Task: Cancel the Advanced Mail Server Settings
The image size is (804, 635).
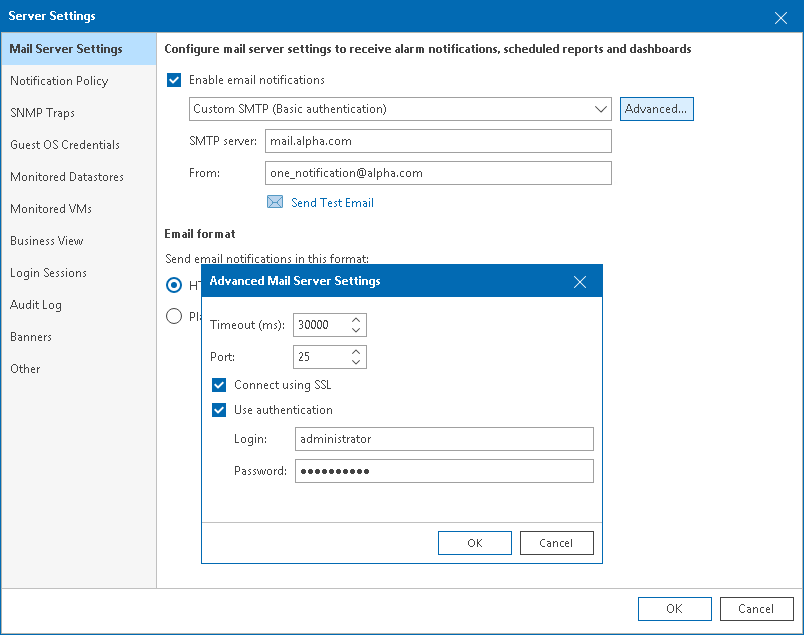Action: point(556,542)
